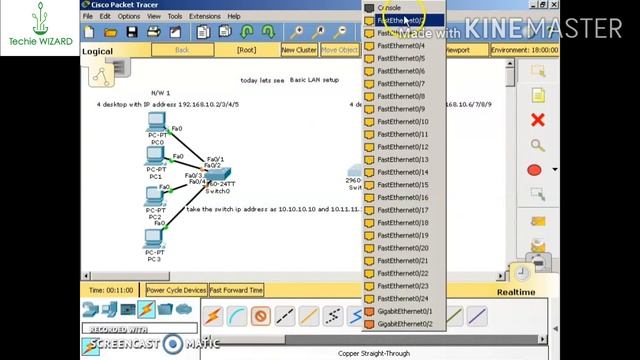640x360 pixels.
Task: Open the File menu
Action: (88, 16)
